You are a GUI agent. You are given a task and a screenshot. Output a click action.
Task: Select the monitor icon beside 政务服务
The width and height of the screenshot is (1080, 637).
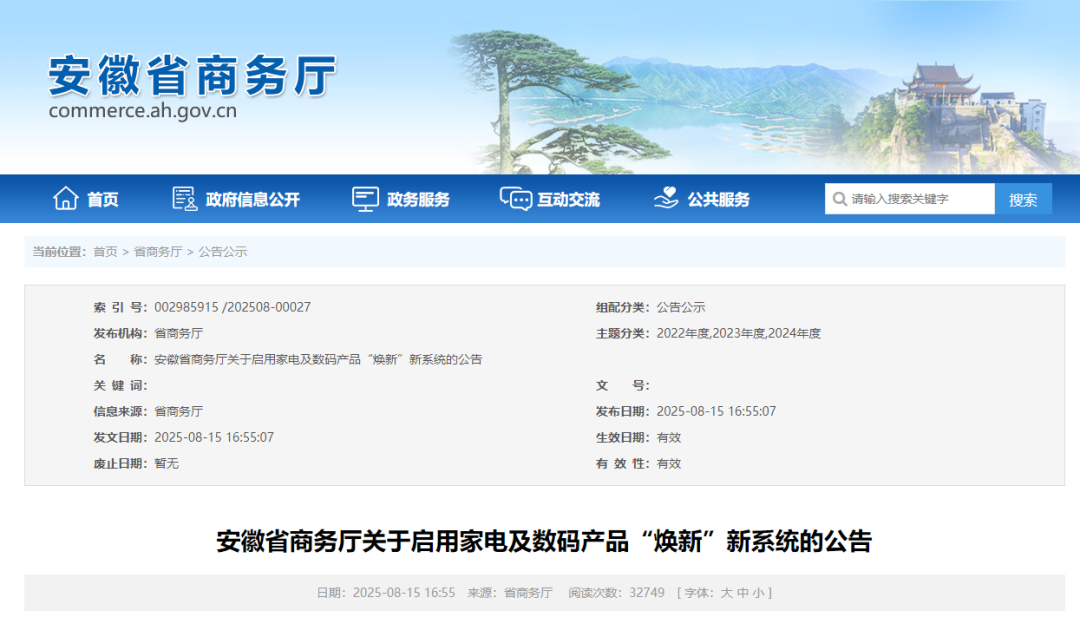pyautogui.click(x=364, y=198)
